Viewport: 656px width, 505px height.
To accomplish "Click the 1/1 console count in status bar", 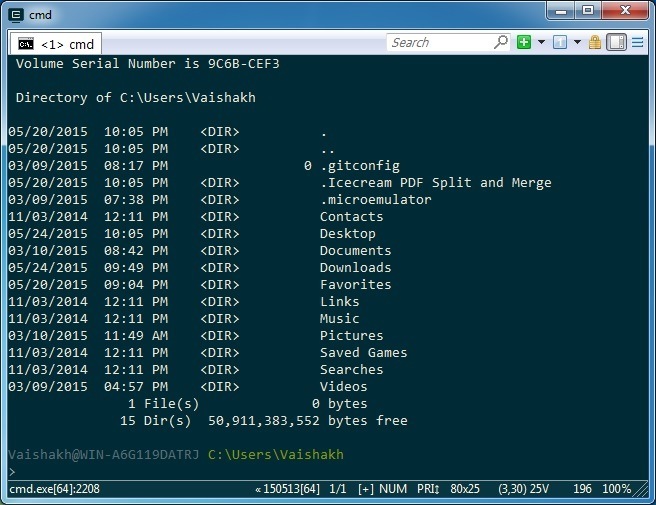I will click(338, 489).
